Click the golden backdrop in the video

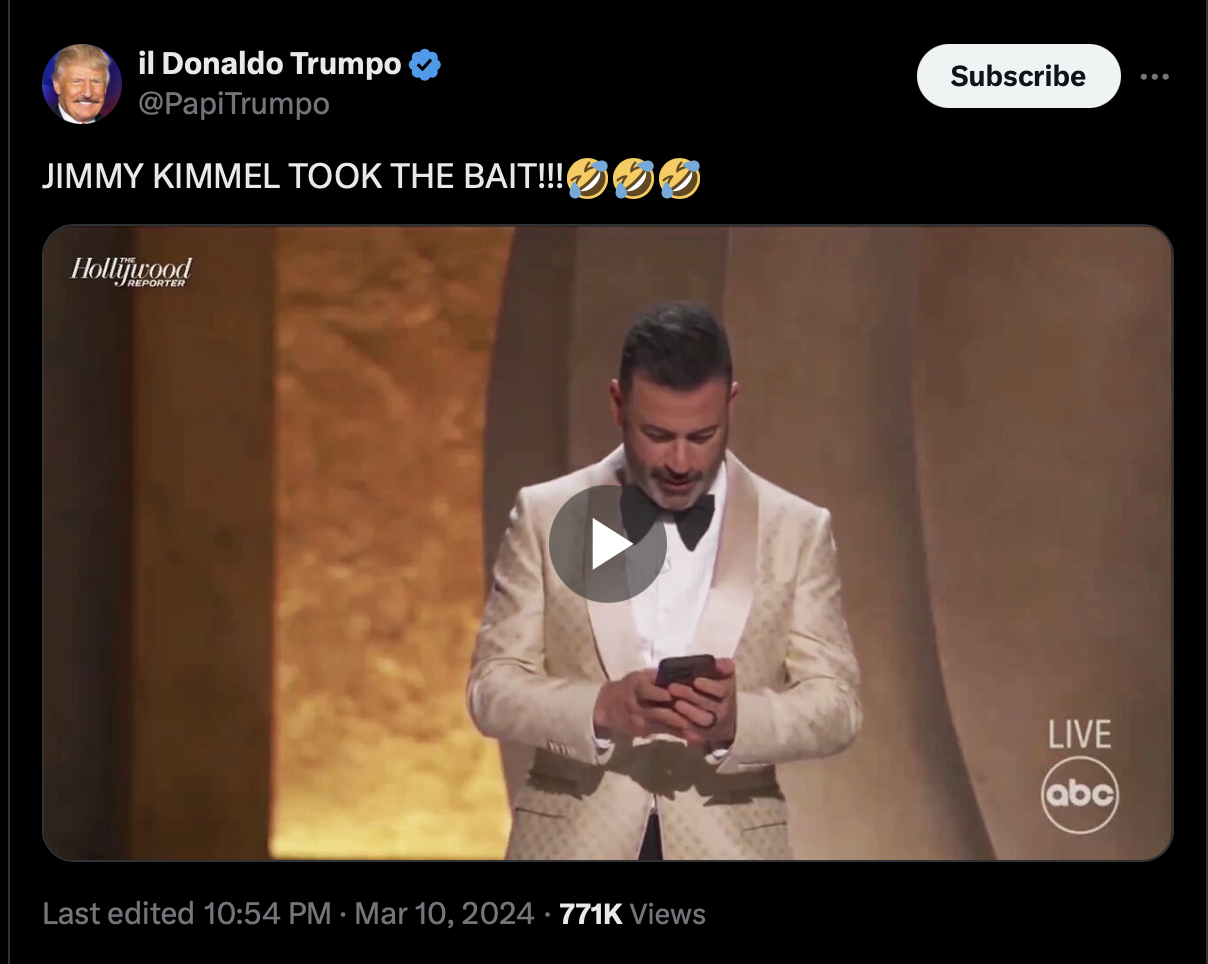(390, 540)
